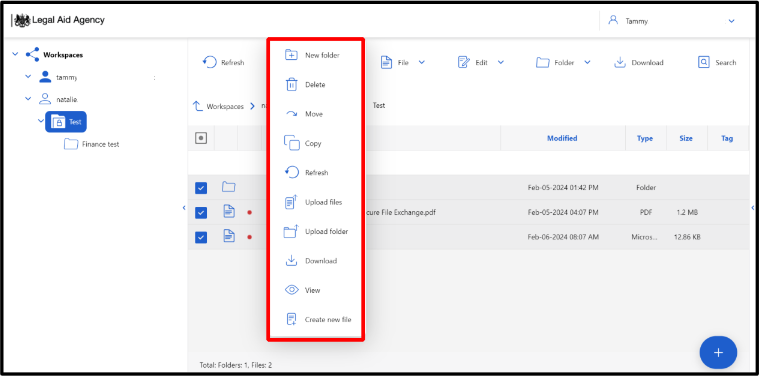760x377 pixels.
Task: Click the Delete trash icon
Action: [291, 84]
